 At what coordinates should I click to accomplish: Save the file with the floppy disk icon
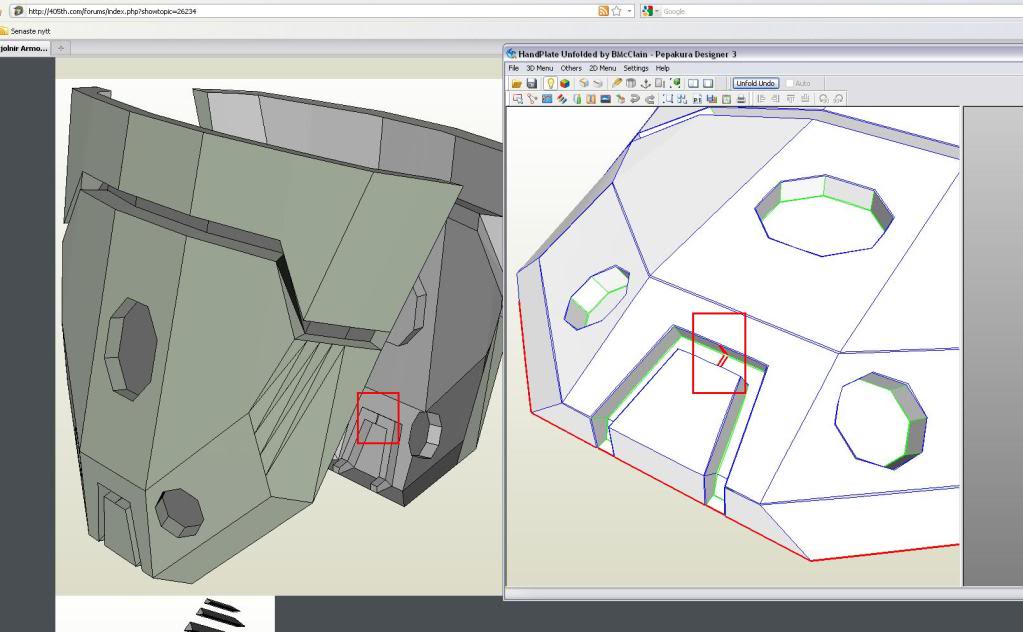pos(532,83)
